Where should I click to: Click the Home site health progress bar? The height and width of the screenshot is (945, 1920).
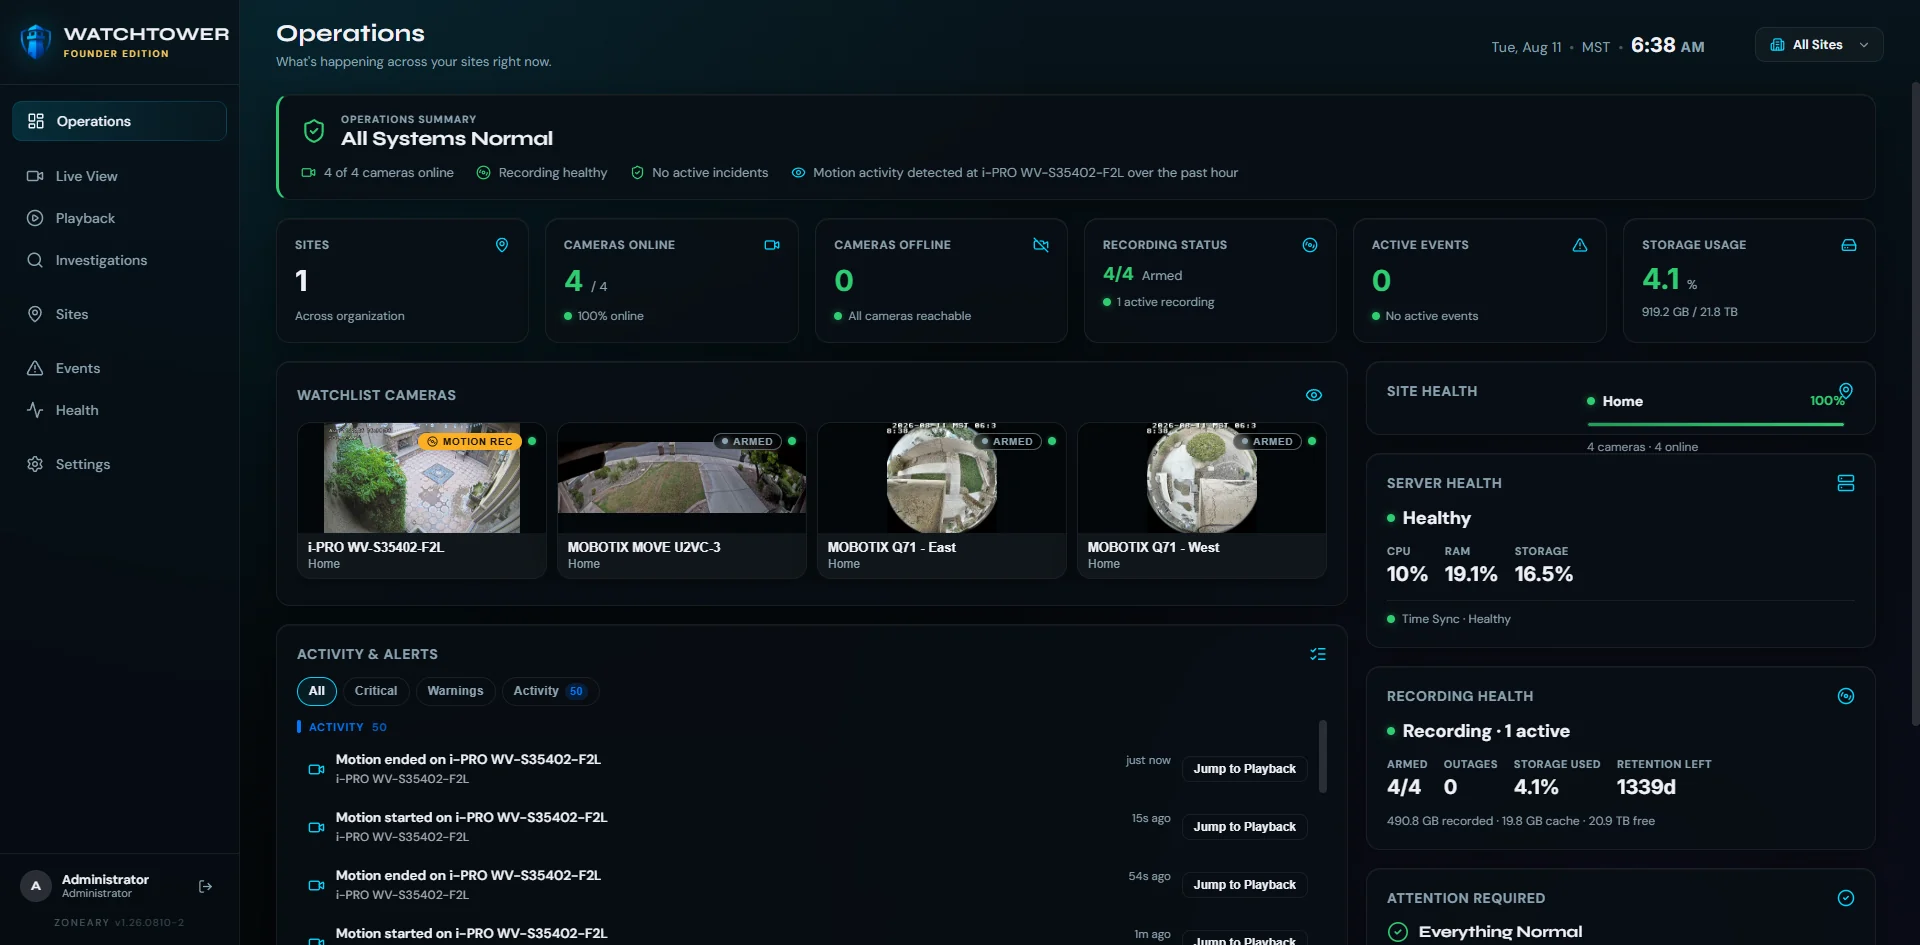pos(1715,425)
